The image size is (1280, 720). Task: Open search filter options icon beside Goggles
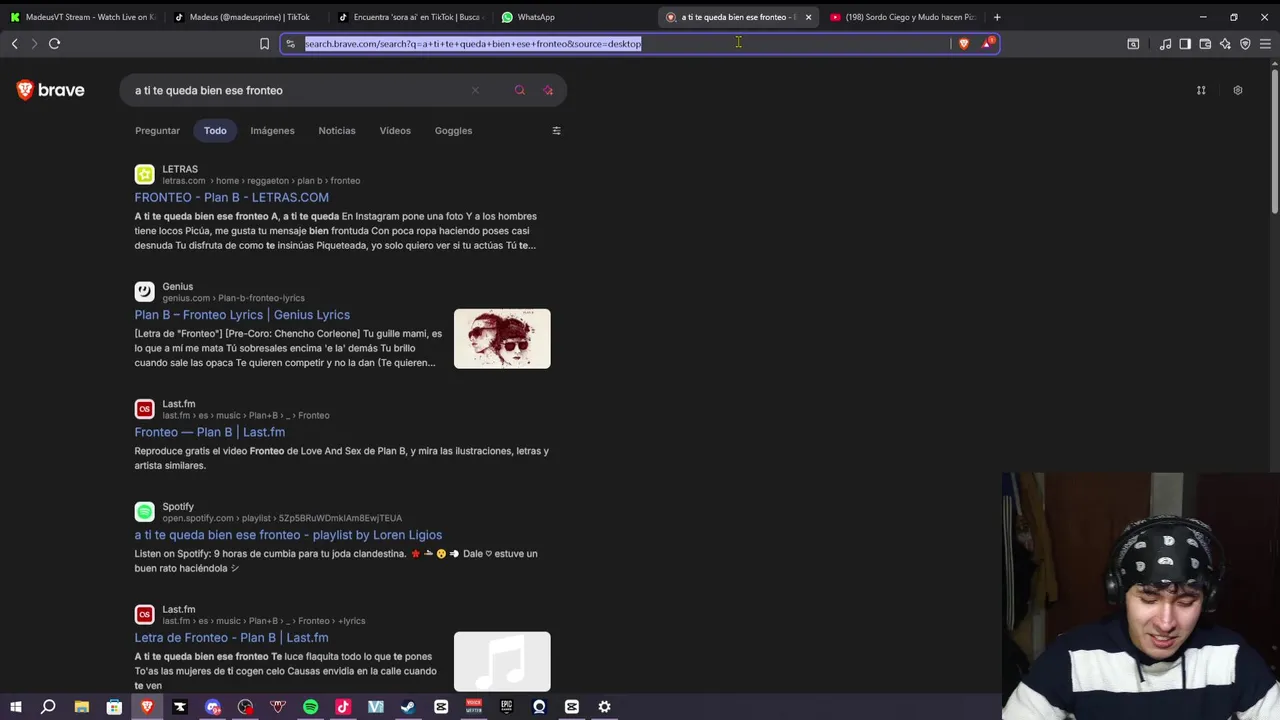[556, 131]
